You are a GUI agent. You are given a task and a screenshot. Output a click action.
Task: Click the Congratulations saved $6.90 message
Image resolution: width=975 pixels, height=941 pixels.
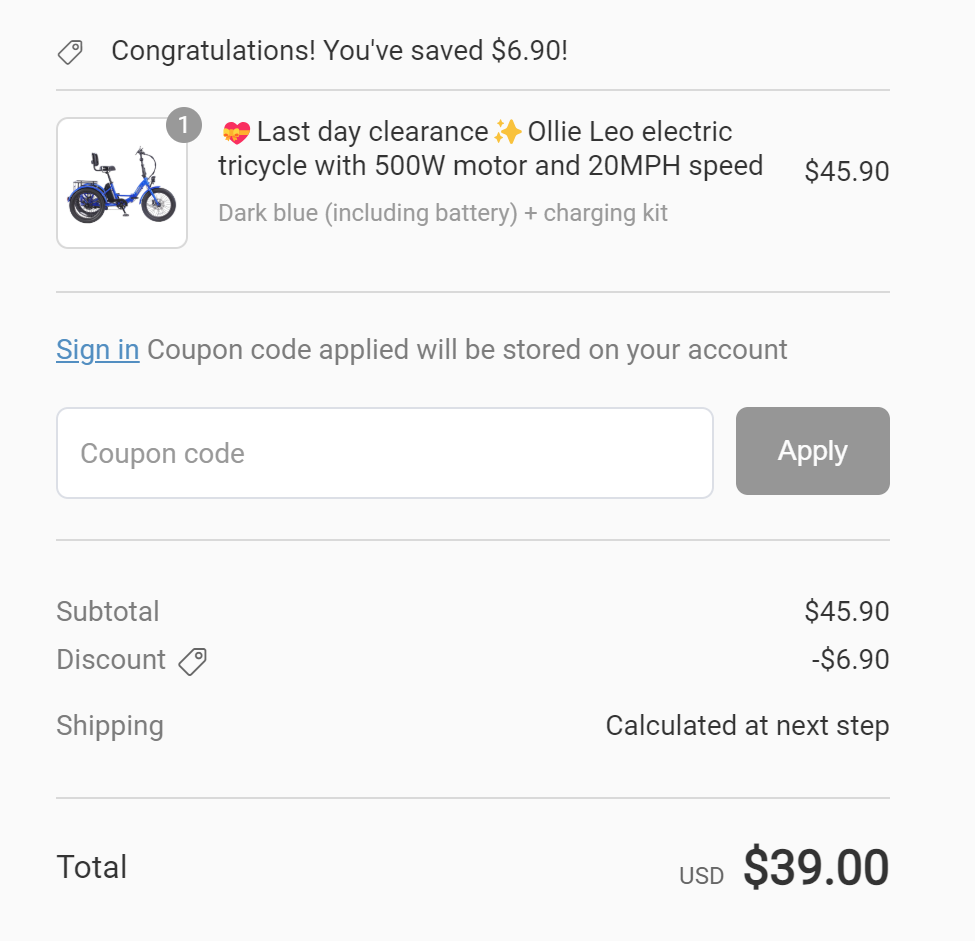(339, 51)
